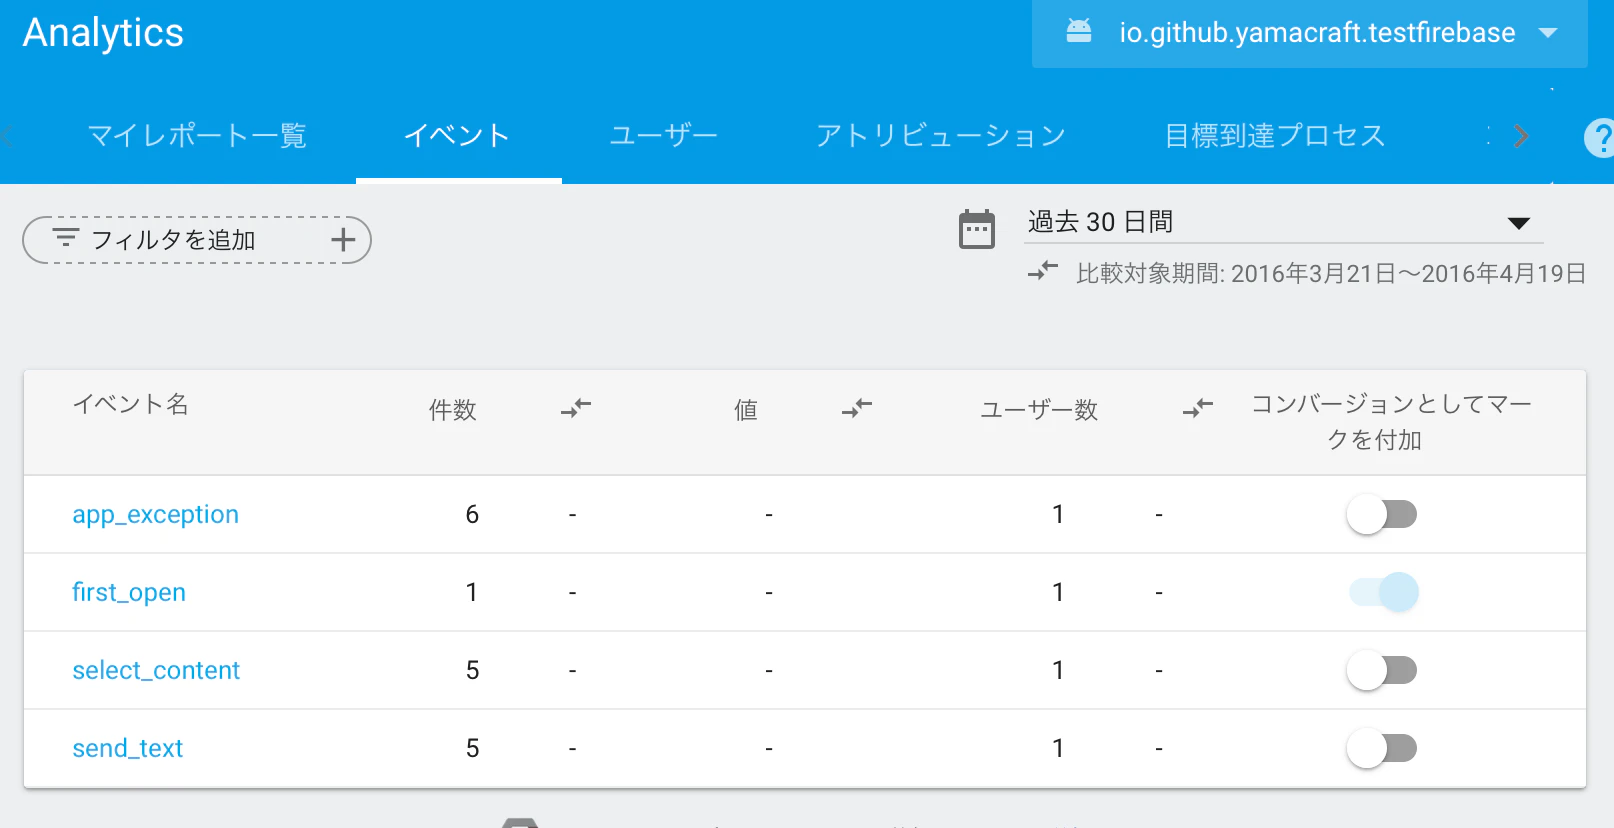Click the compare icon beside ユーザー数 column
Image resolution: width=1614 pixels, height=828 pixels.
[x=1198, y=408]
